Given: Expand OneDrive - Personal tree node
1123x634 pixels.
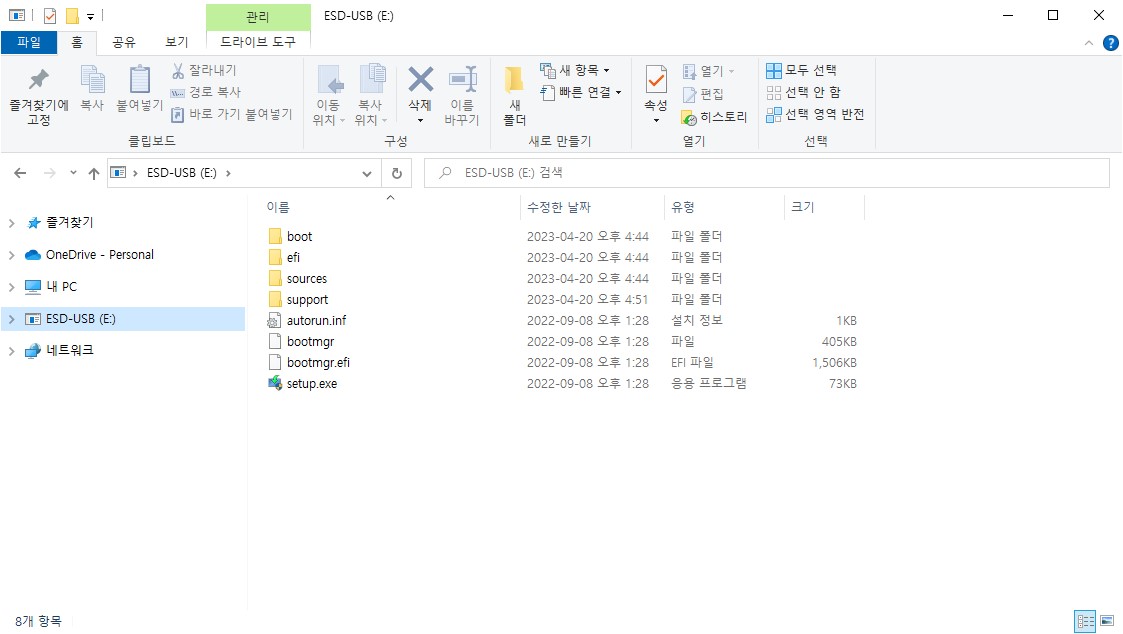Looking at the screenshot, I should click(11, 255).
